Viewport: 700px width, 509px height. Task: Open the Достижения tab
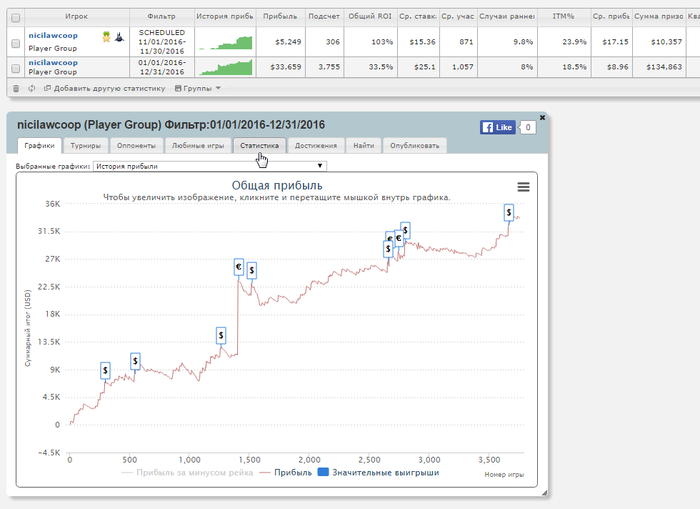point(316,146)
